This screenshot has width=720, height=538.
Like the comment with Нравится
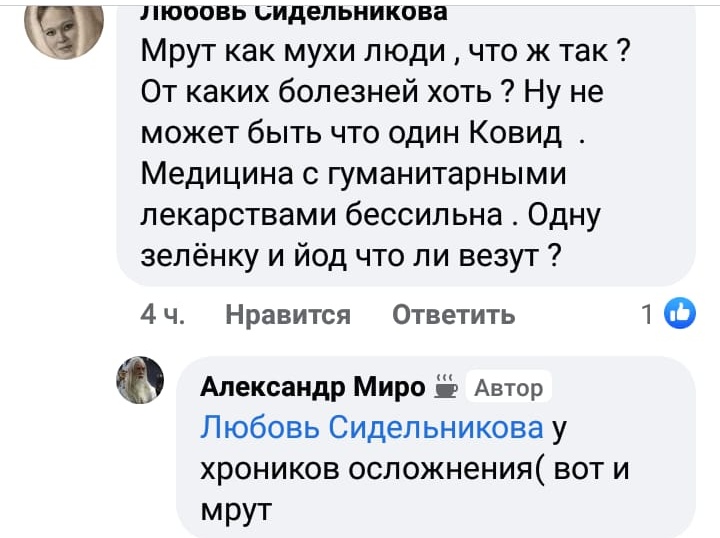click(288, 315)
